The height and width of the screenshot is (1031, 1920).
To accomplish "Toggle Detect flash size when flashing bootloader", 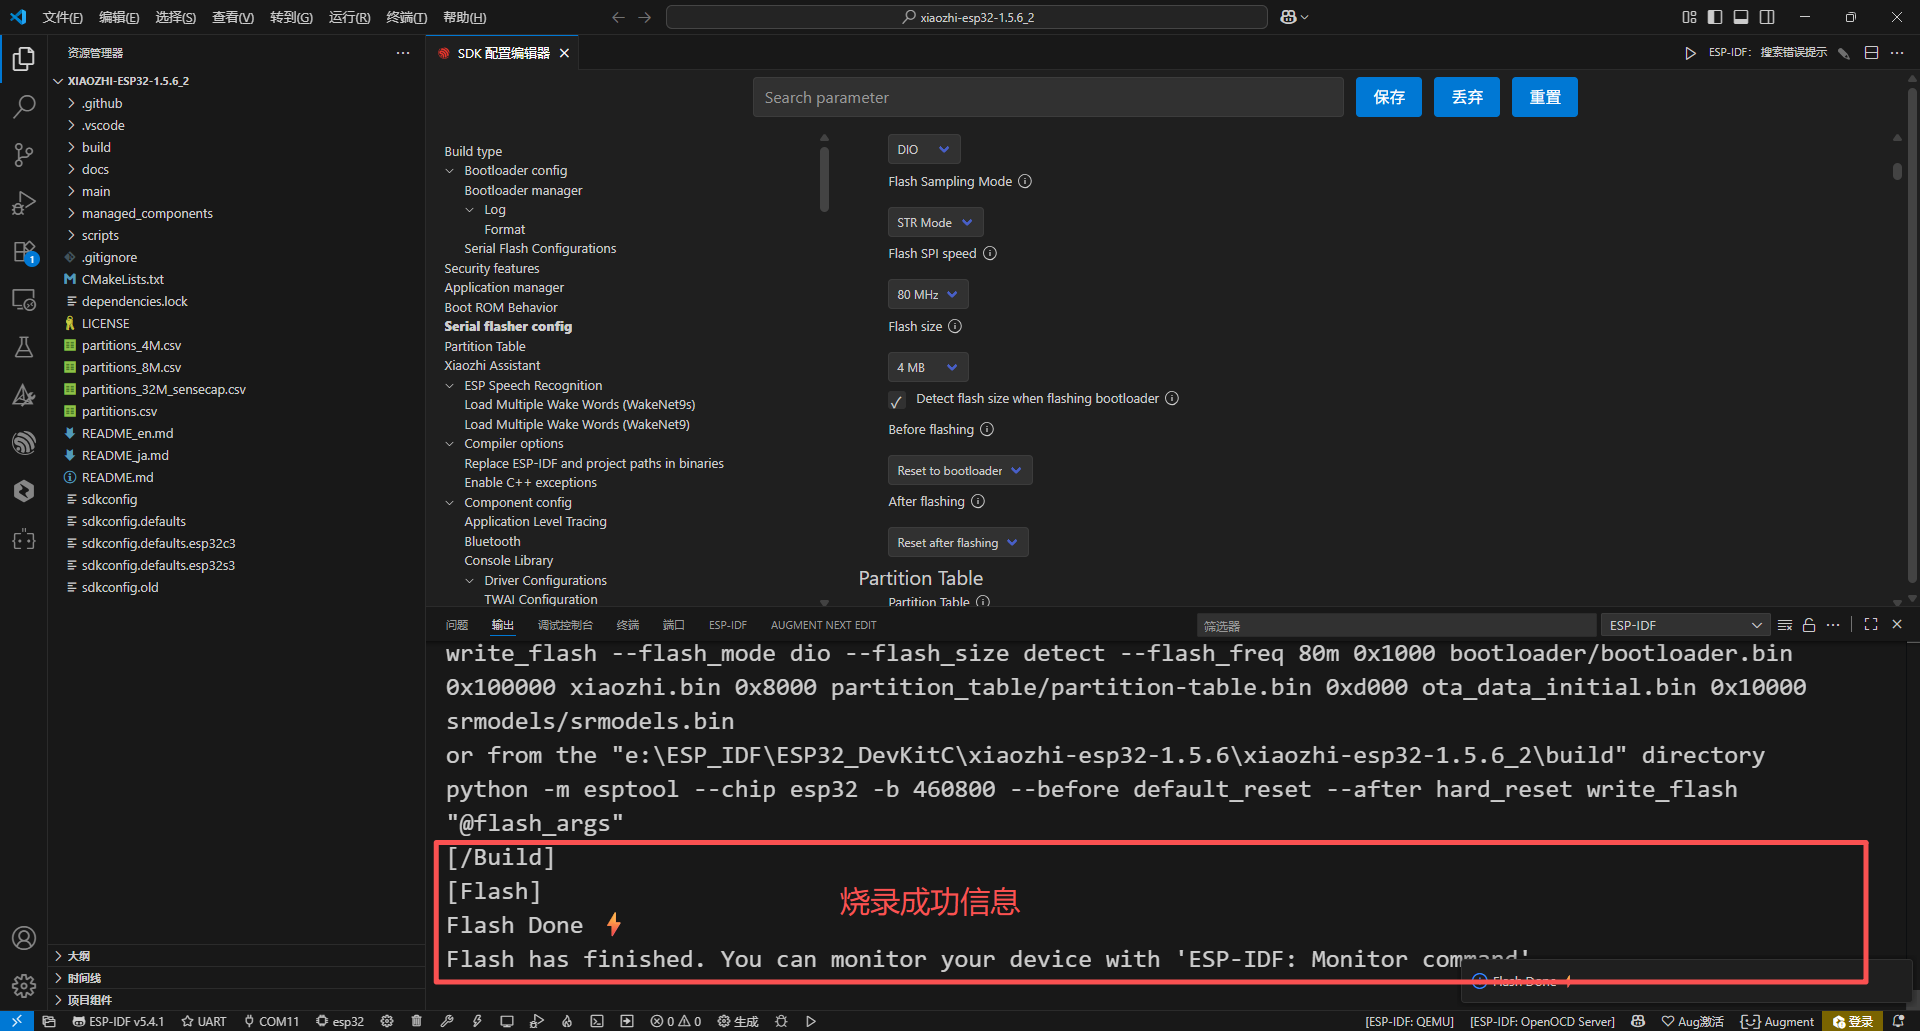I will [897, 400].
